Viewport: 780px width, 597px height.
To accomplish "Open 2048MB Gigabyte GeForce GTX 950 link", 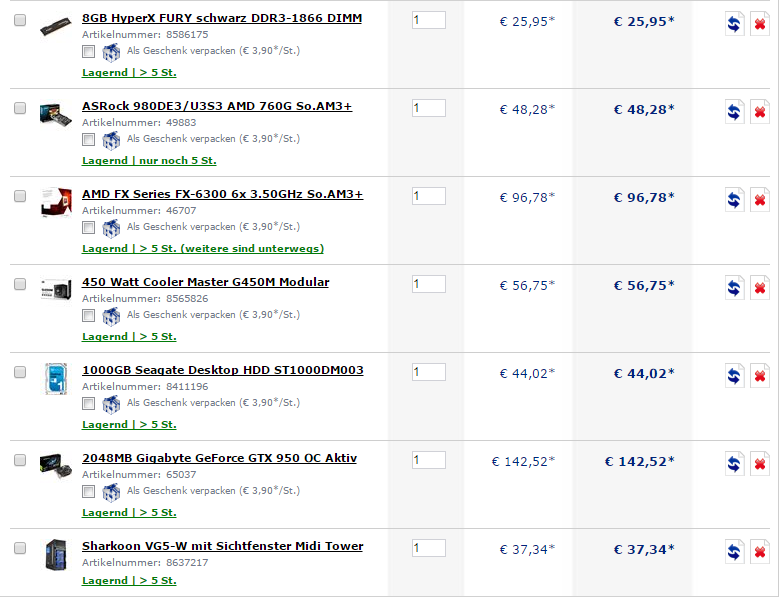I will pos(219,458).
